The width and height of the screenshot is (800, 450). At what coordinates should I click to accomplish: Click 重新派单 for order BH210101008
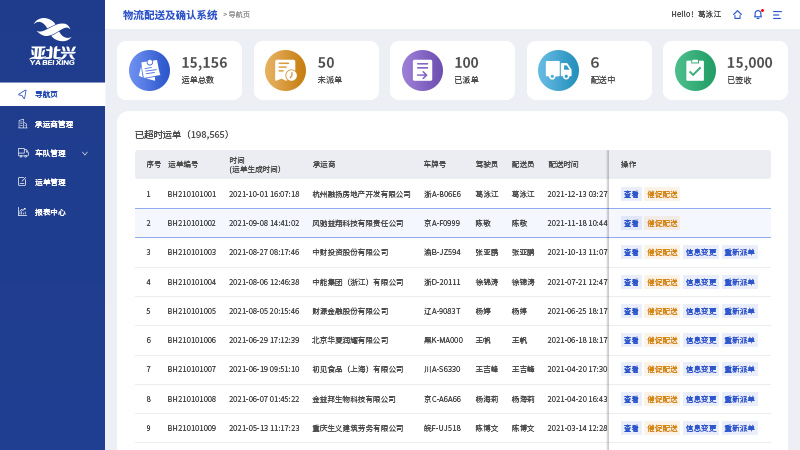coord(740,399)
